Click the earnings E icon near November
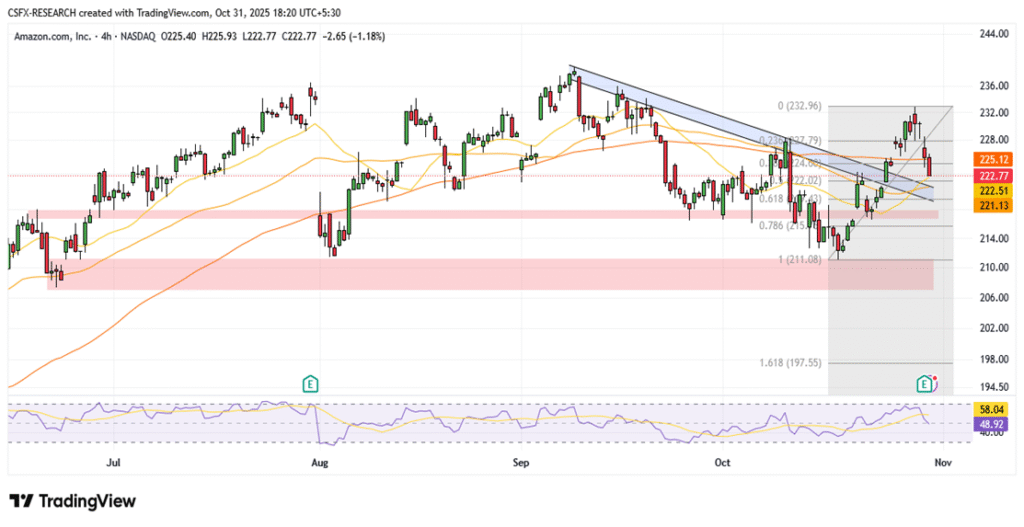This screenshot has width=1024, height=527. click(x=926, y=383)
